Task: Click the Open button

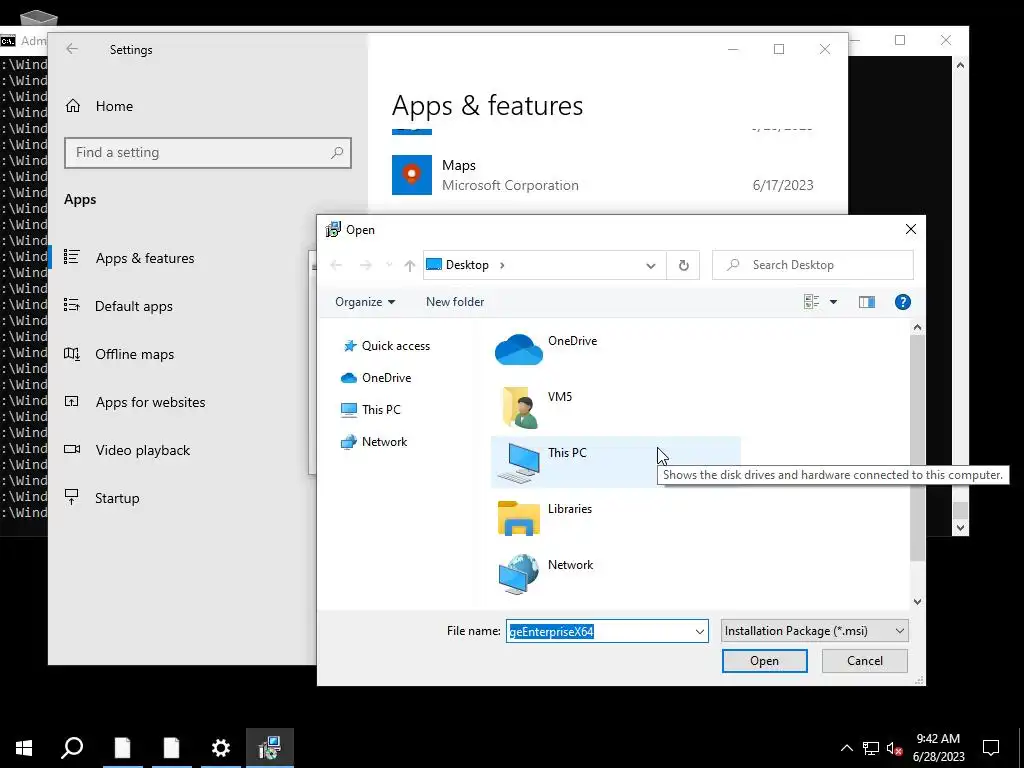Action: [764, 661]
